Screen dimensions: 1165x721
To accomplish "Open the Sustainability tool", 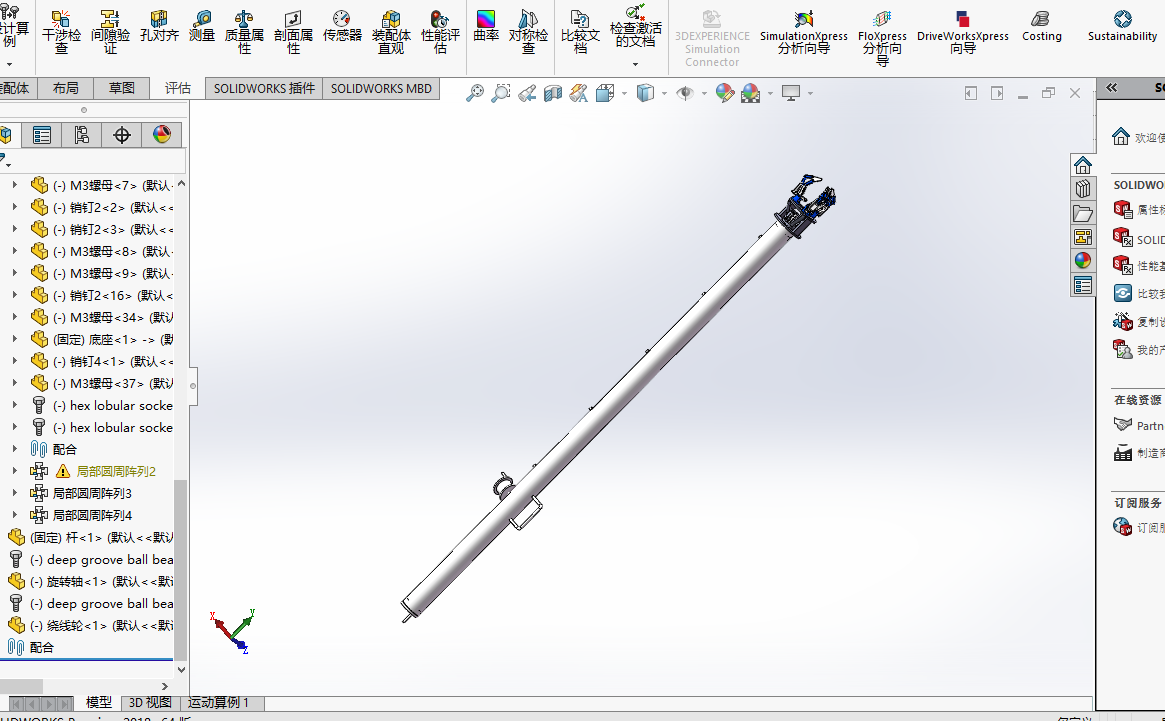I will point(1122,26).
